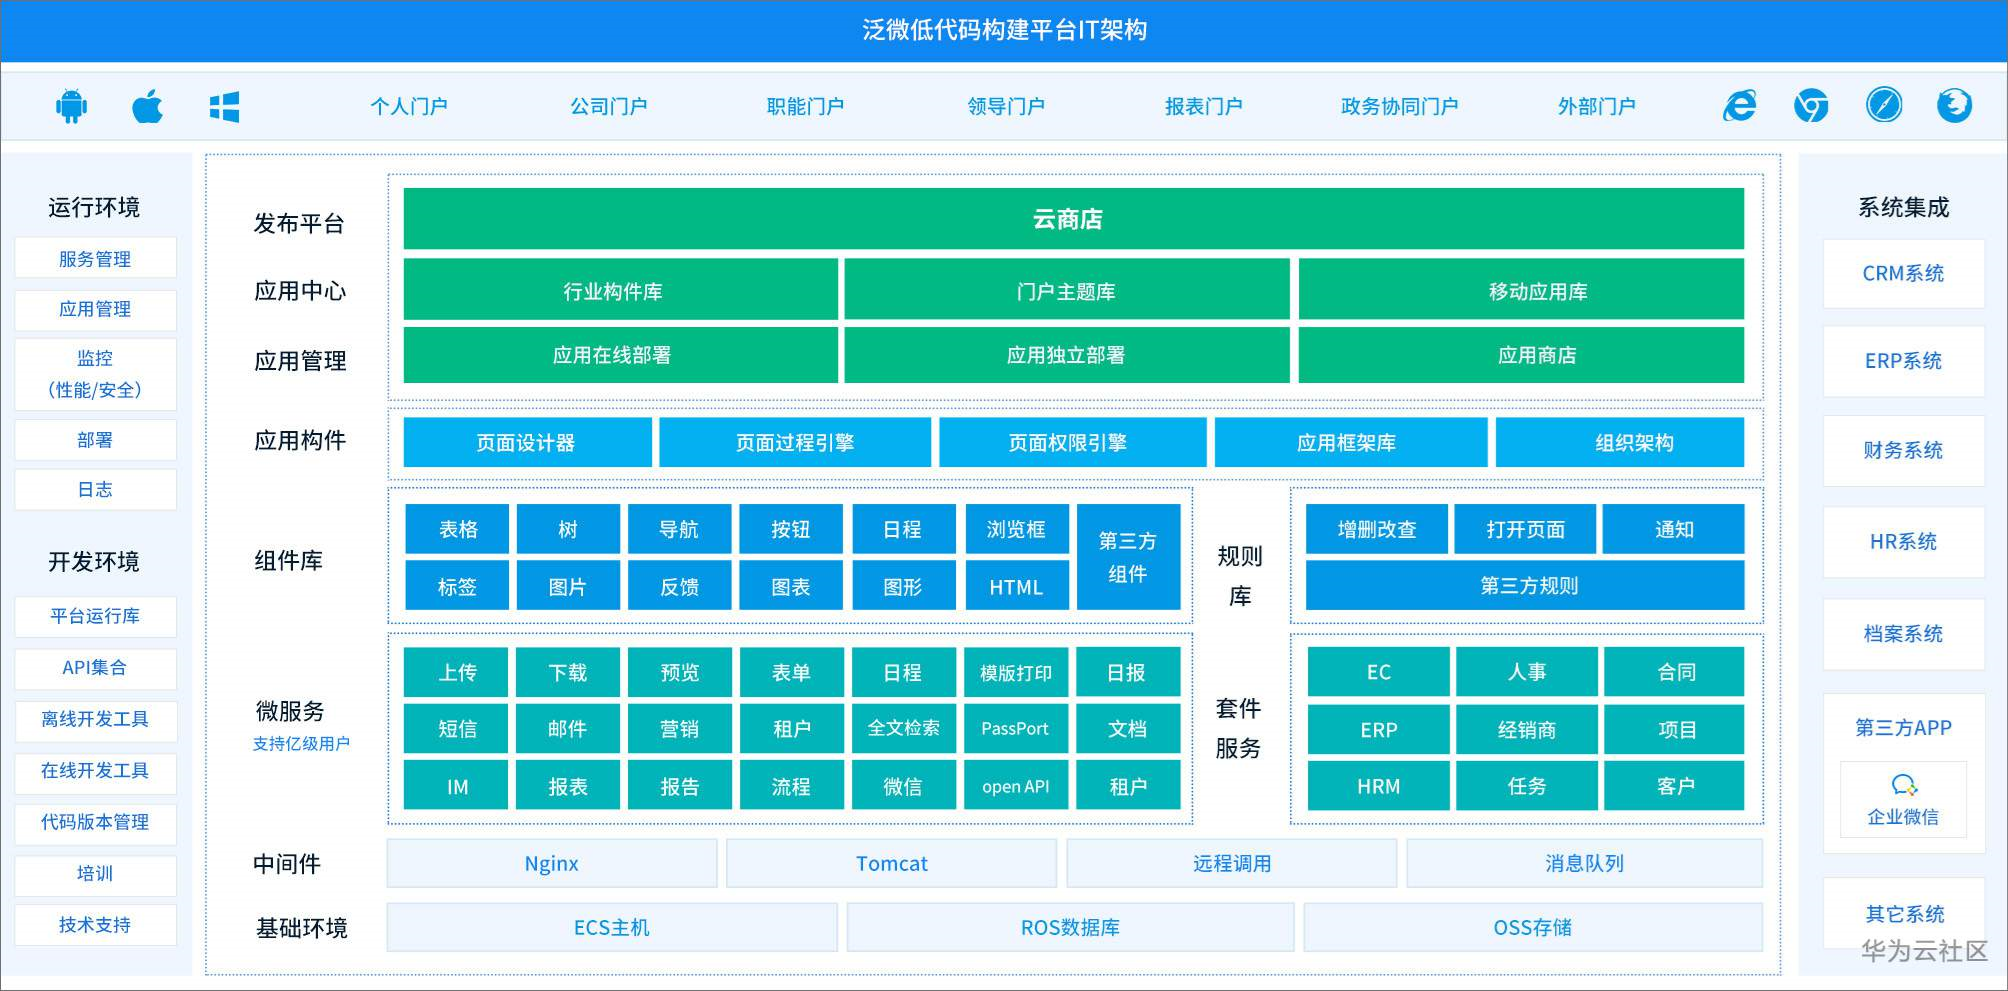This screenshot has width=2008, height=991.
Task: Click 应用管理 in the 运行环境 sidebar
Action: point(95,309)
